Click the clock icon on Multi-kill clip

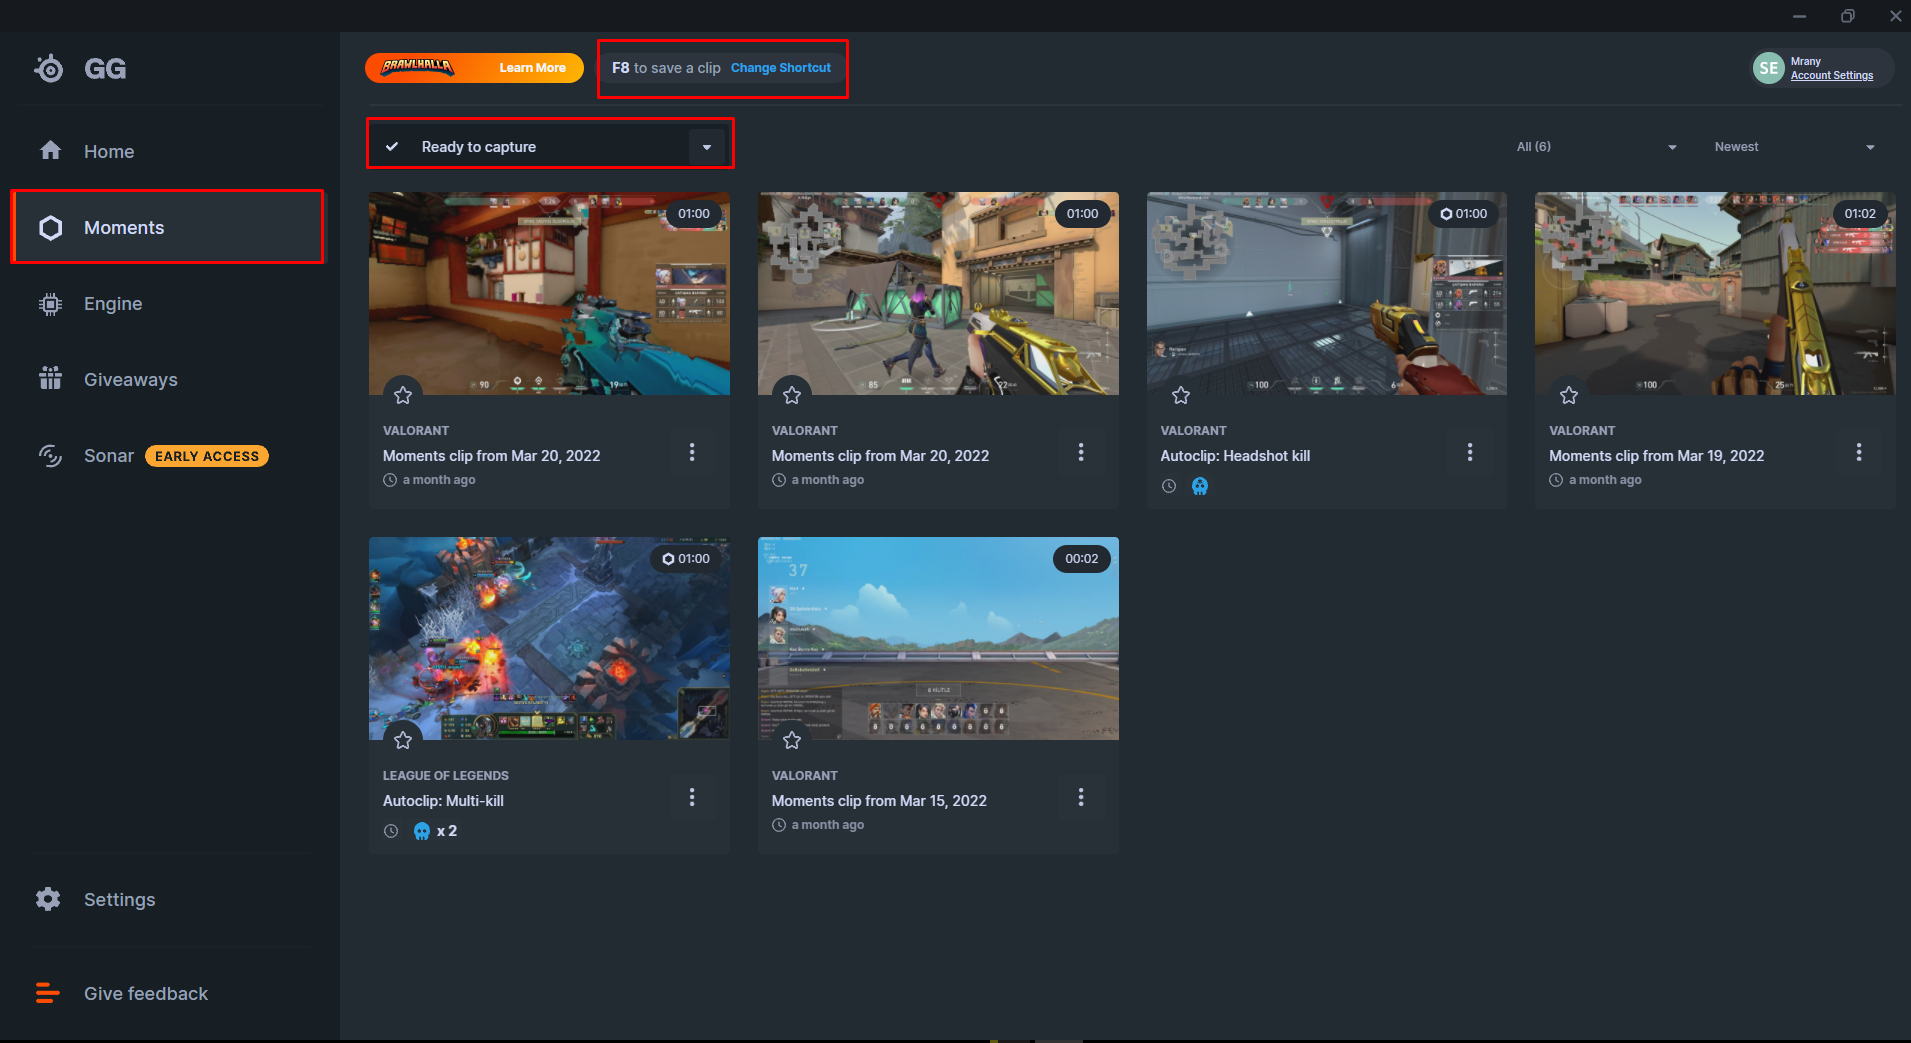pos(391,831)
